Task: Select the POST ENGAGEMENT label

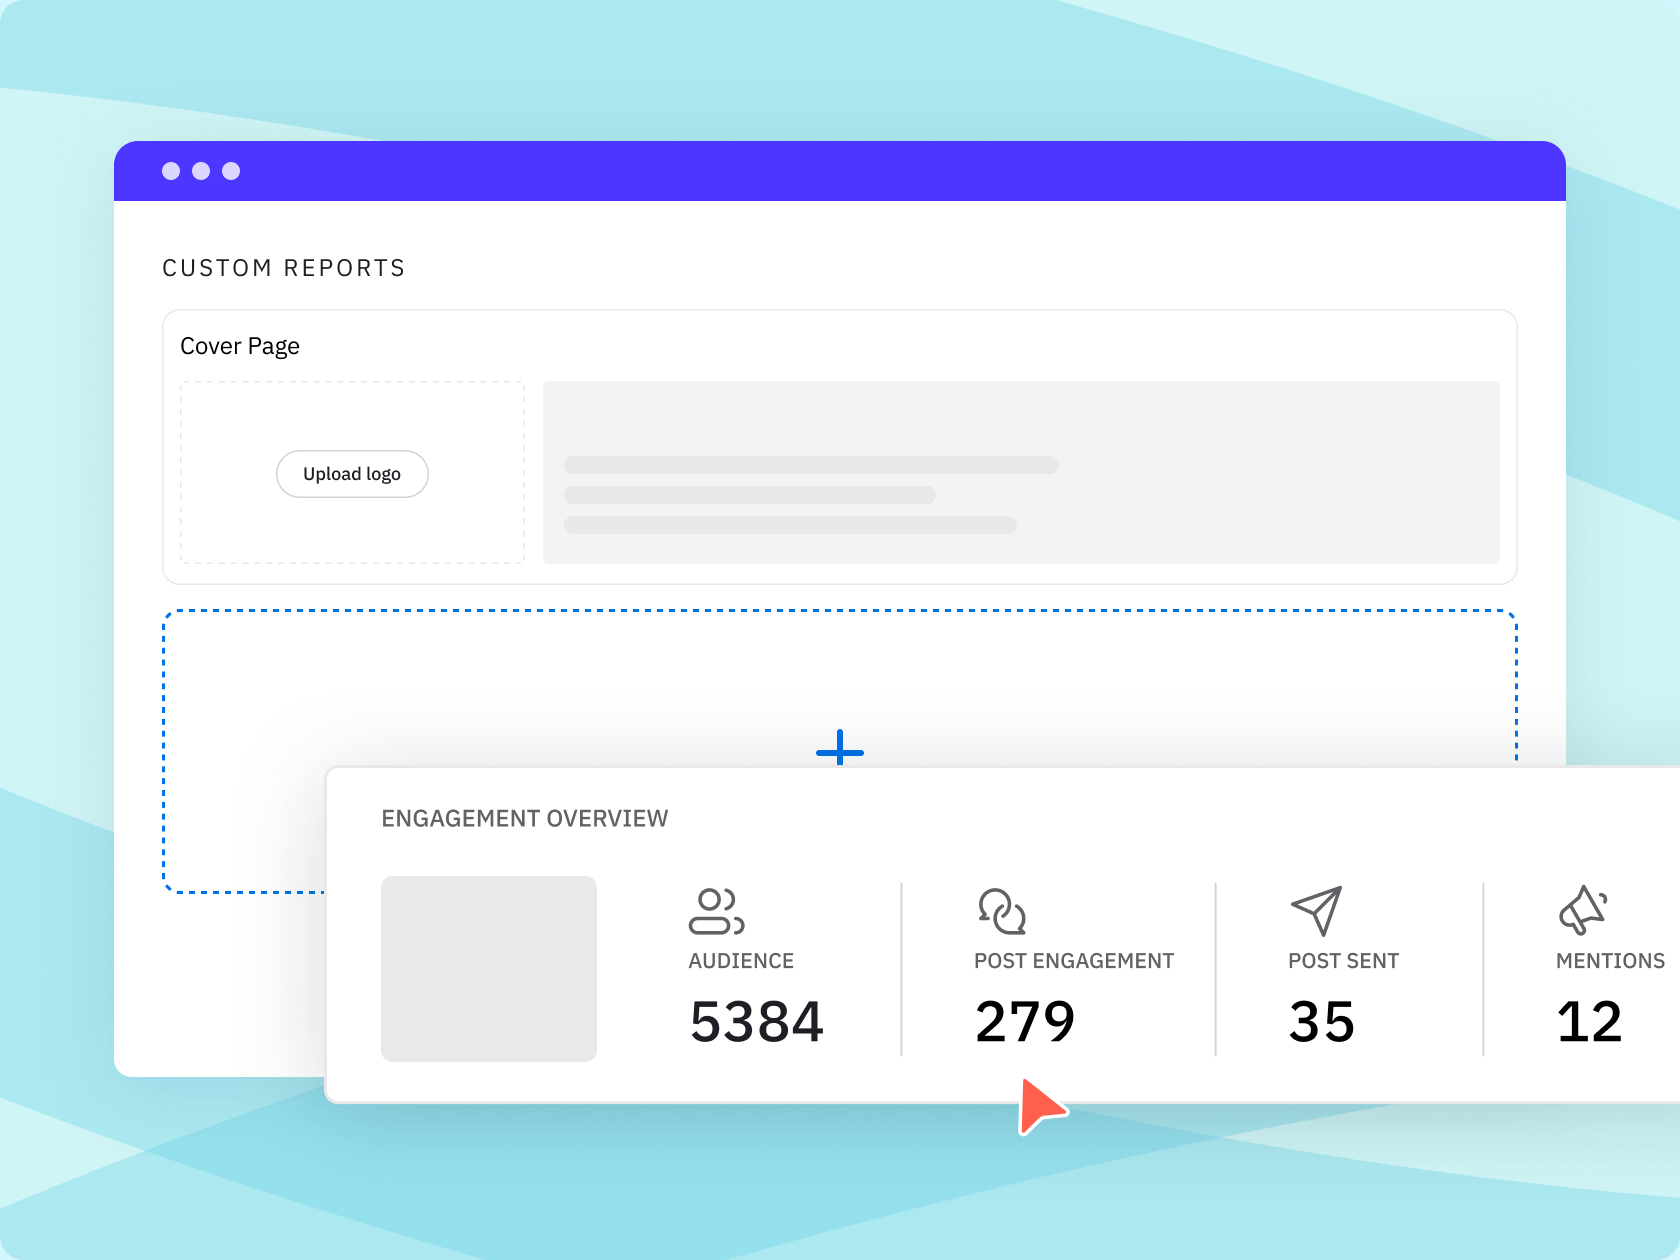Action: click(x=1074, y=961)
